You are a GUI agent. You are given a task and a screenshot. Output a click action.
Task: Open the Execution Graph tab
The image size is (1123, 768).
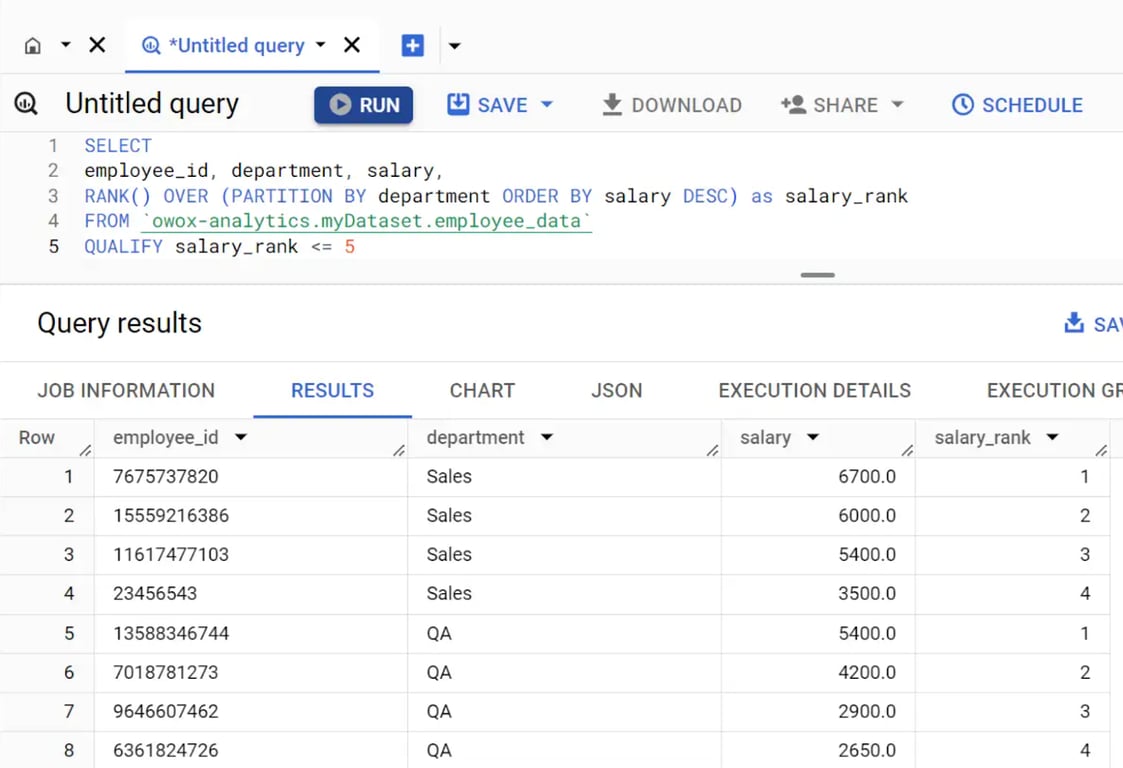(1054, 390)
